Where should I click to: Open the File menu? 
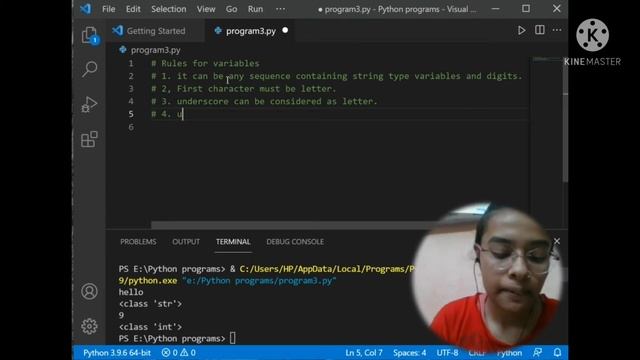pyautogui.click(x=109, y=9)
